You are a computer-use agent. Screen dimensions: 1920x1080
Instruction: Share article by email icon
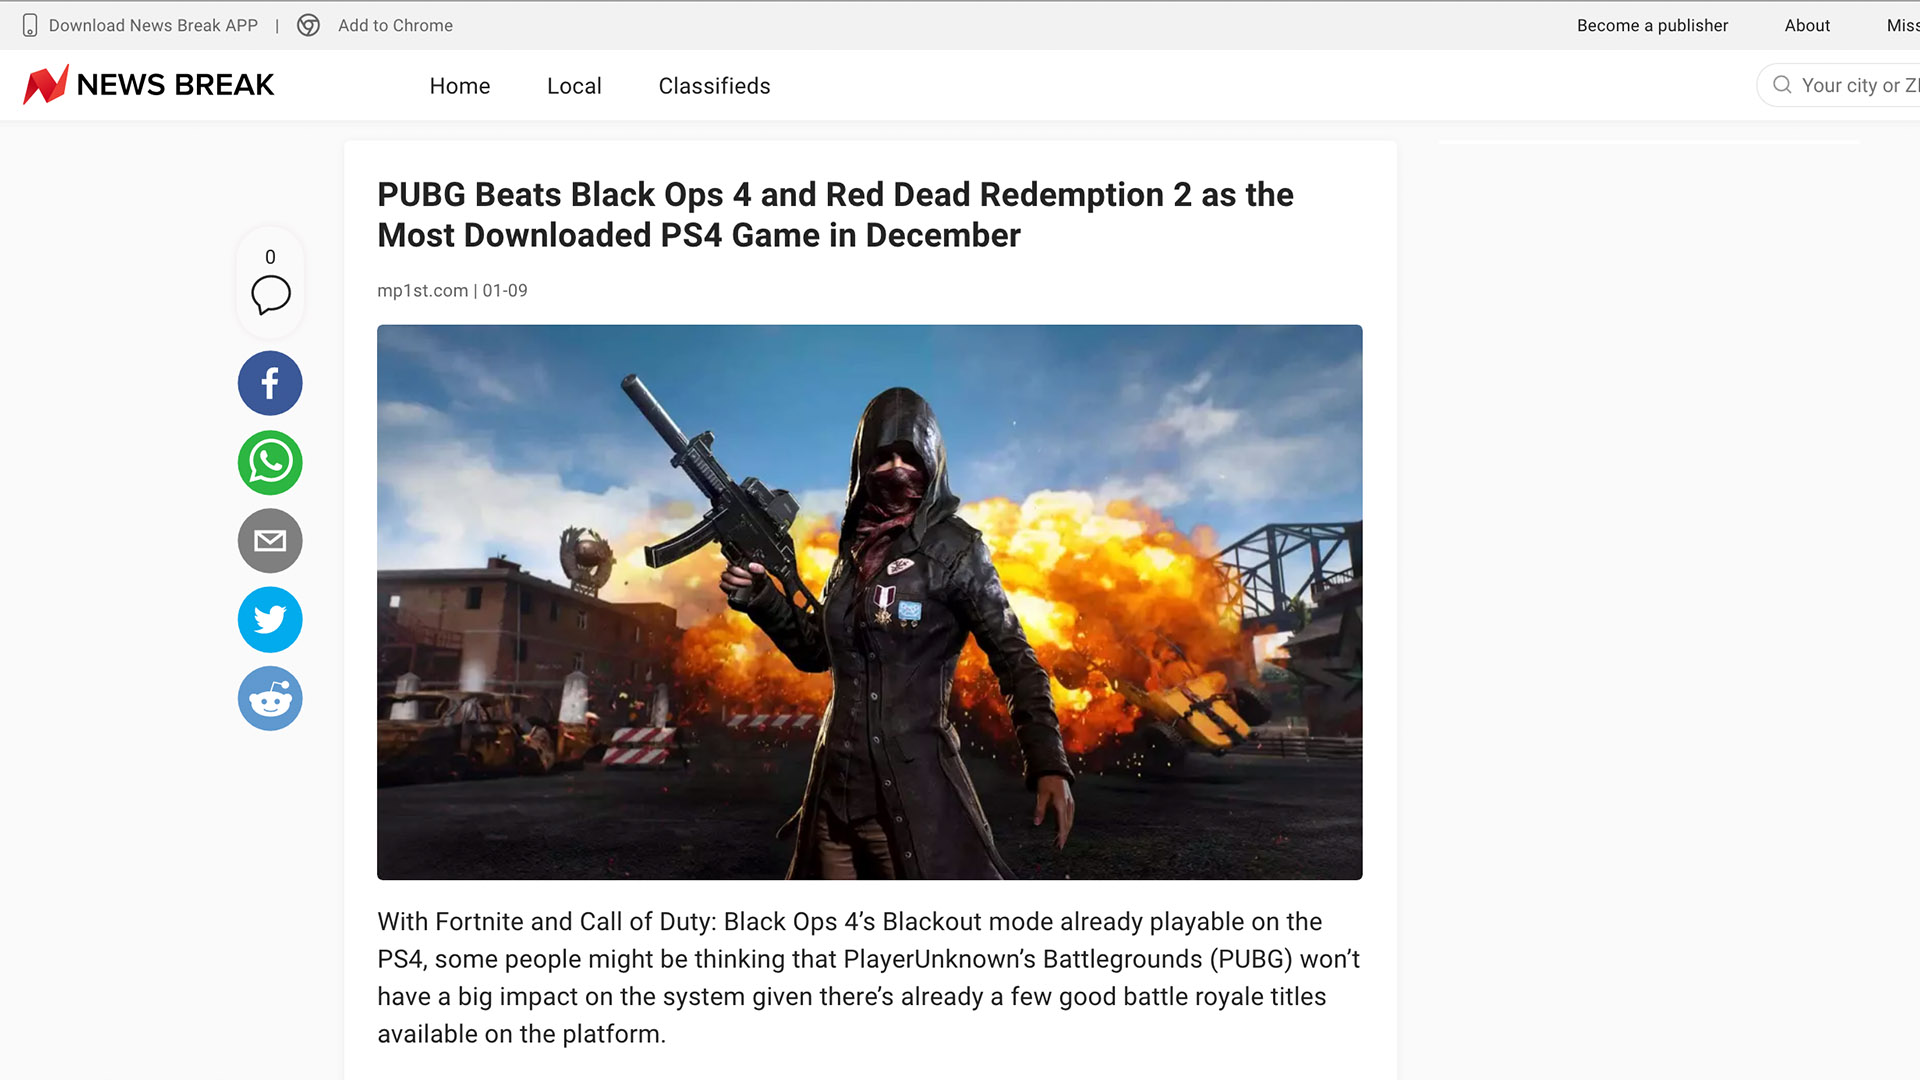click(x=270, y=541)
